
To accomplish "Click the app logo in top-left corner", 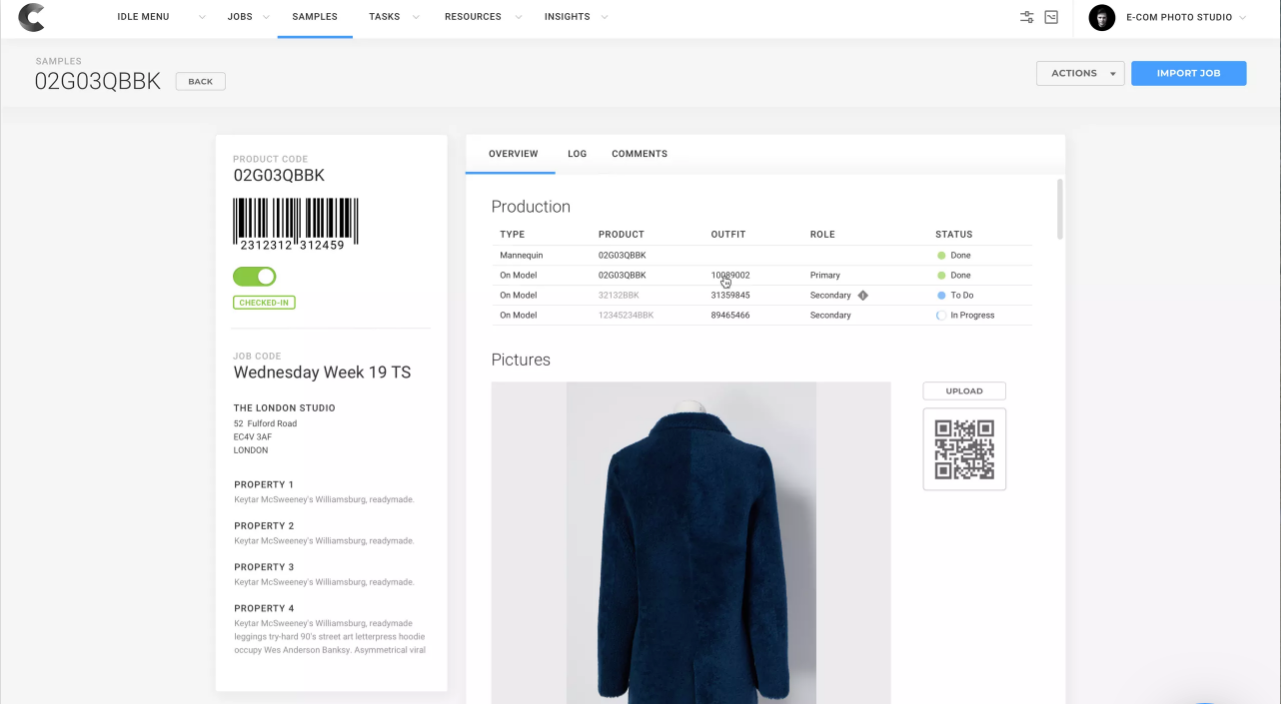I will pos(31,17).
